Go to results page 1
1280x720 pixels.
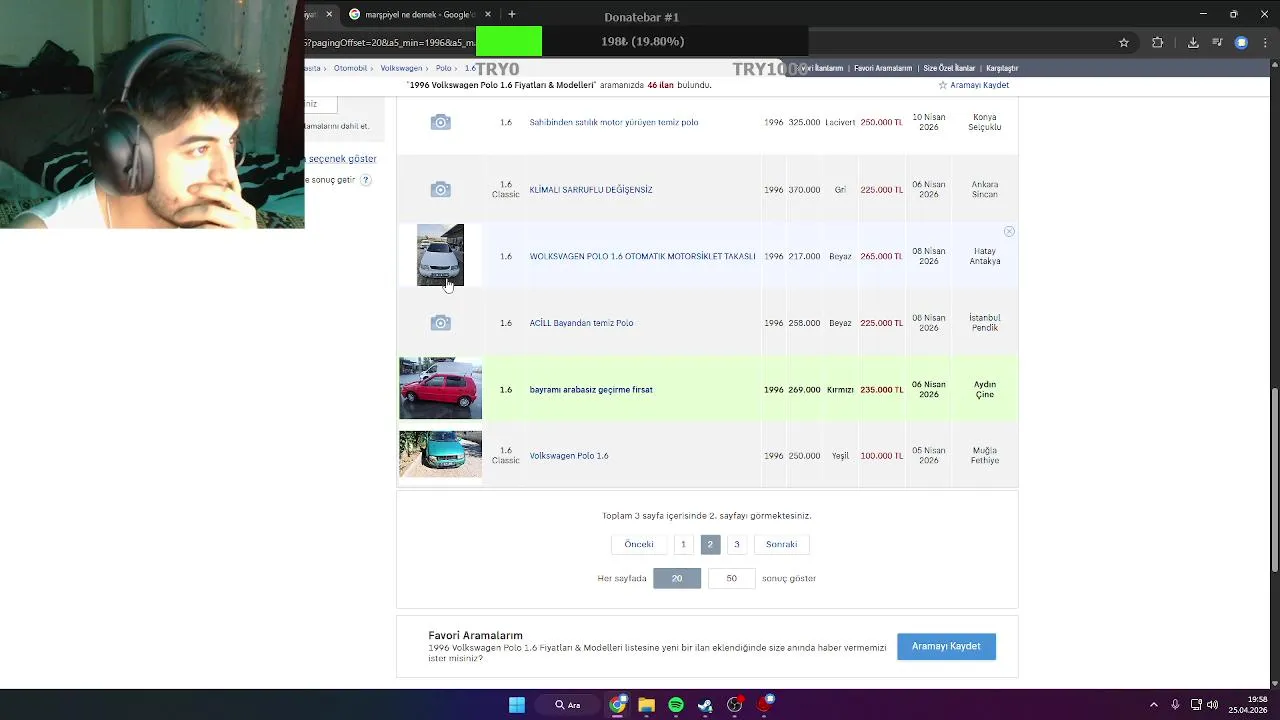[683, 544]
